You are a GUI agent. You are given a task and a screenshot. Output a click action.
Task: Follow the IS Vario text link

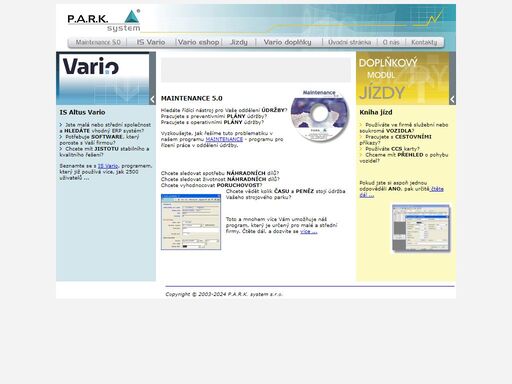108,166
